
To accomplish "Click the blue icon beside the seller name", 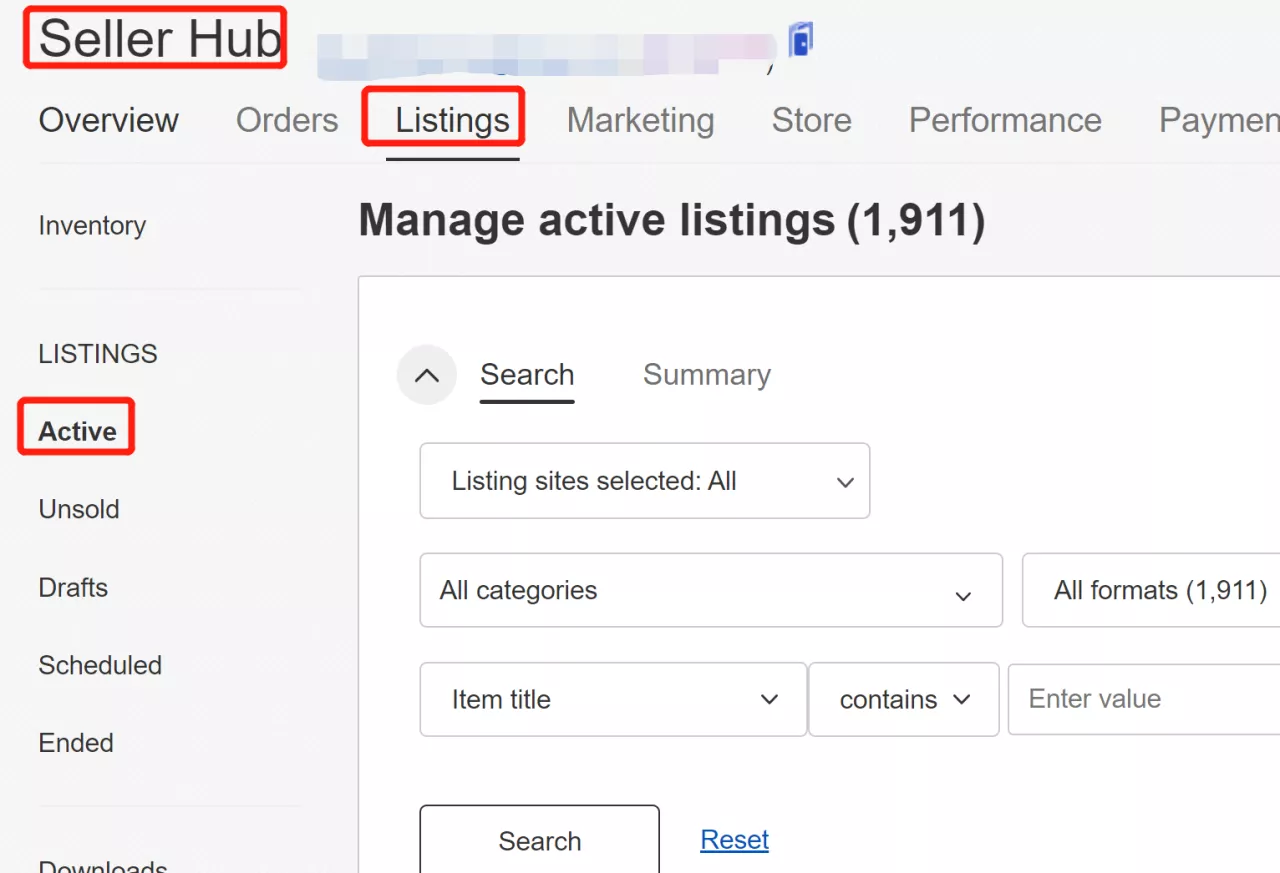I will (x=800, y=40).
